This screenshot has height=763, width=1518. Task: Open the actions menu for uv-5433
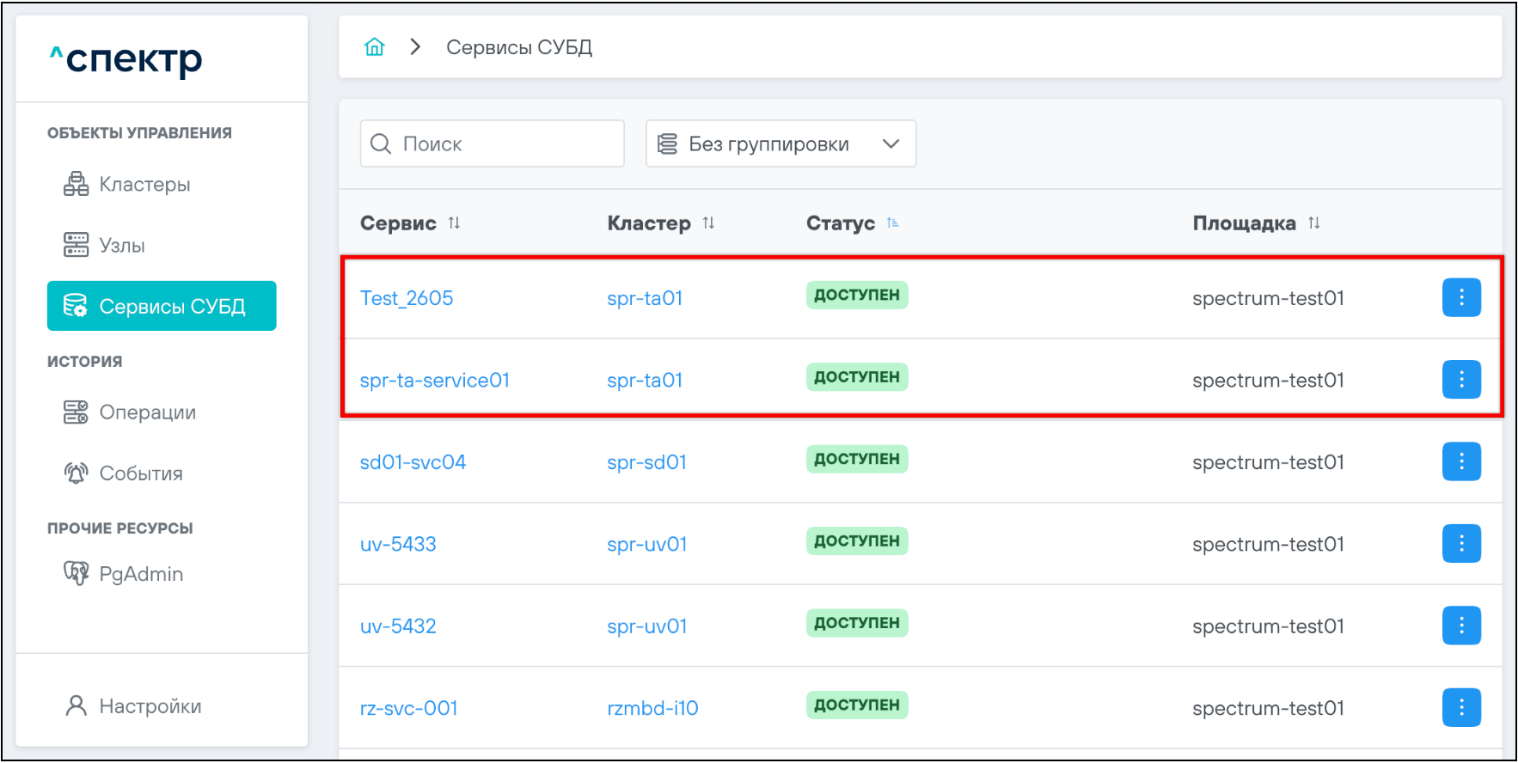(x=1461, y=543)
